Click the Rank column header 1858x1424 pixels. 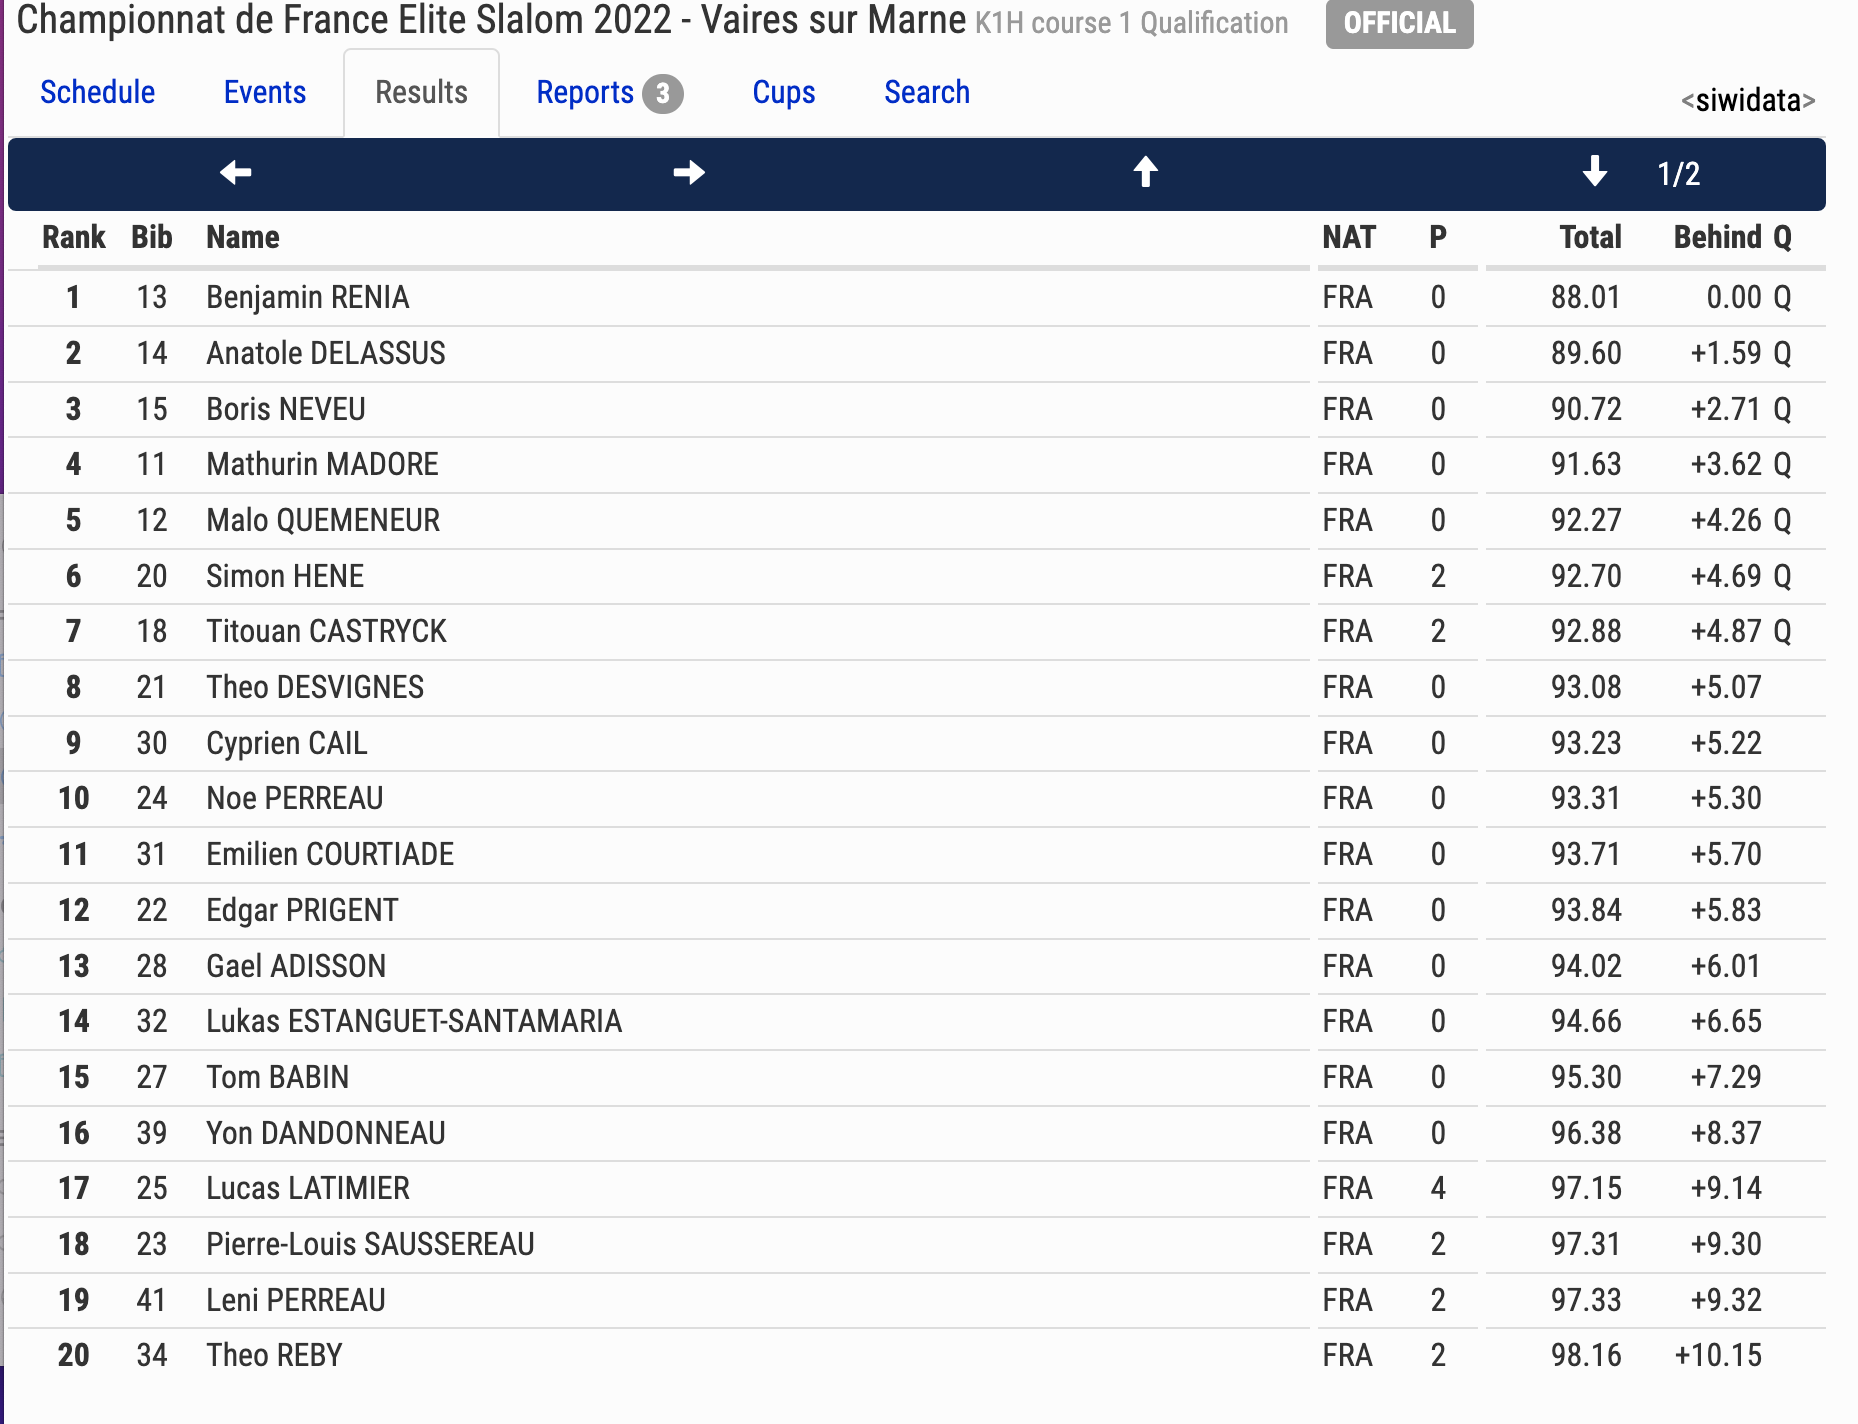[74, 237]
